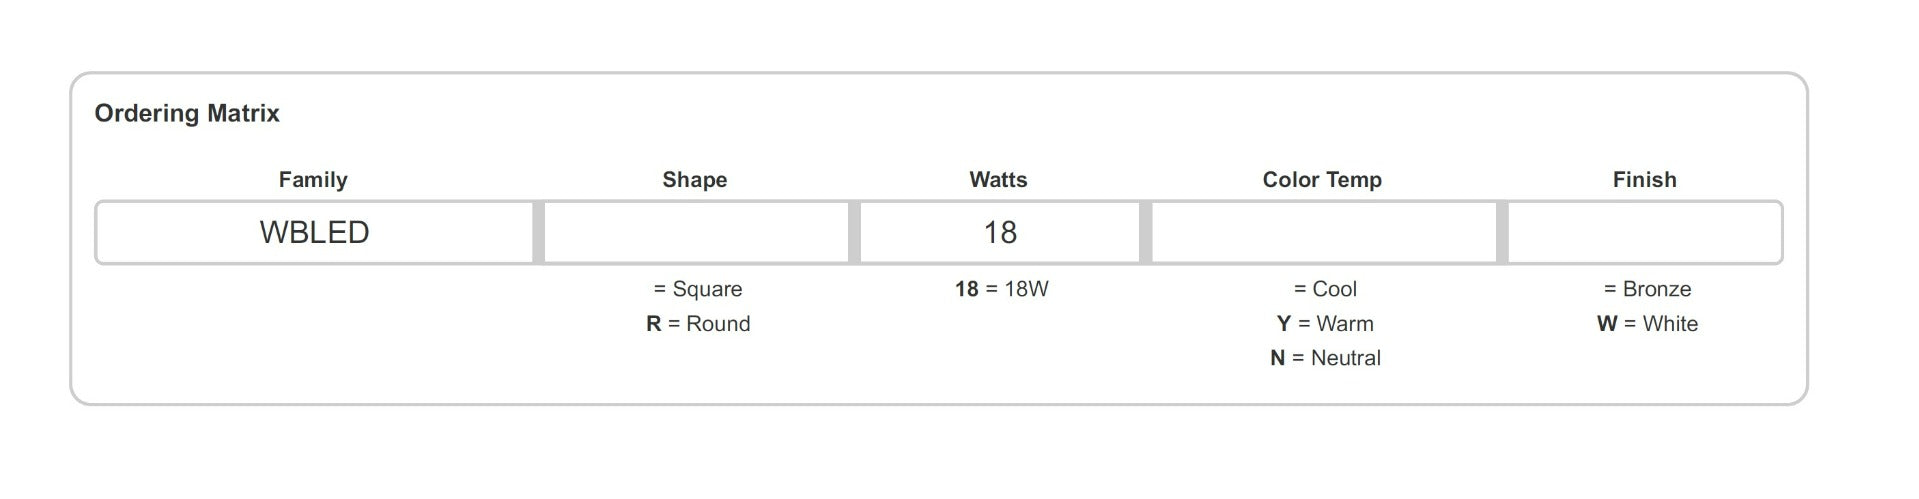This screenshot has width=1919, height=499.
Task: Pick the "W = White" finish option
Action: [x=1646, y=324]
